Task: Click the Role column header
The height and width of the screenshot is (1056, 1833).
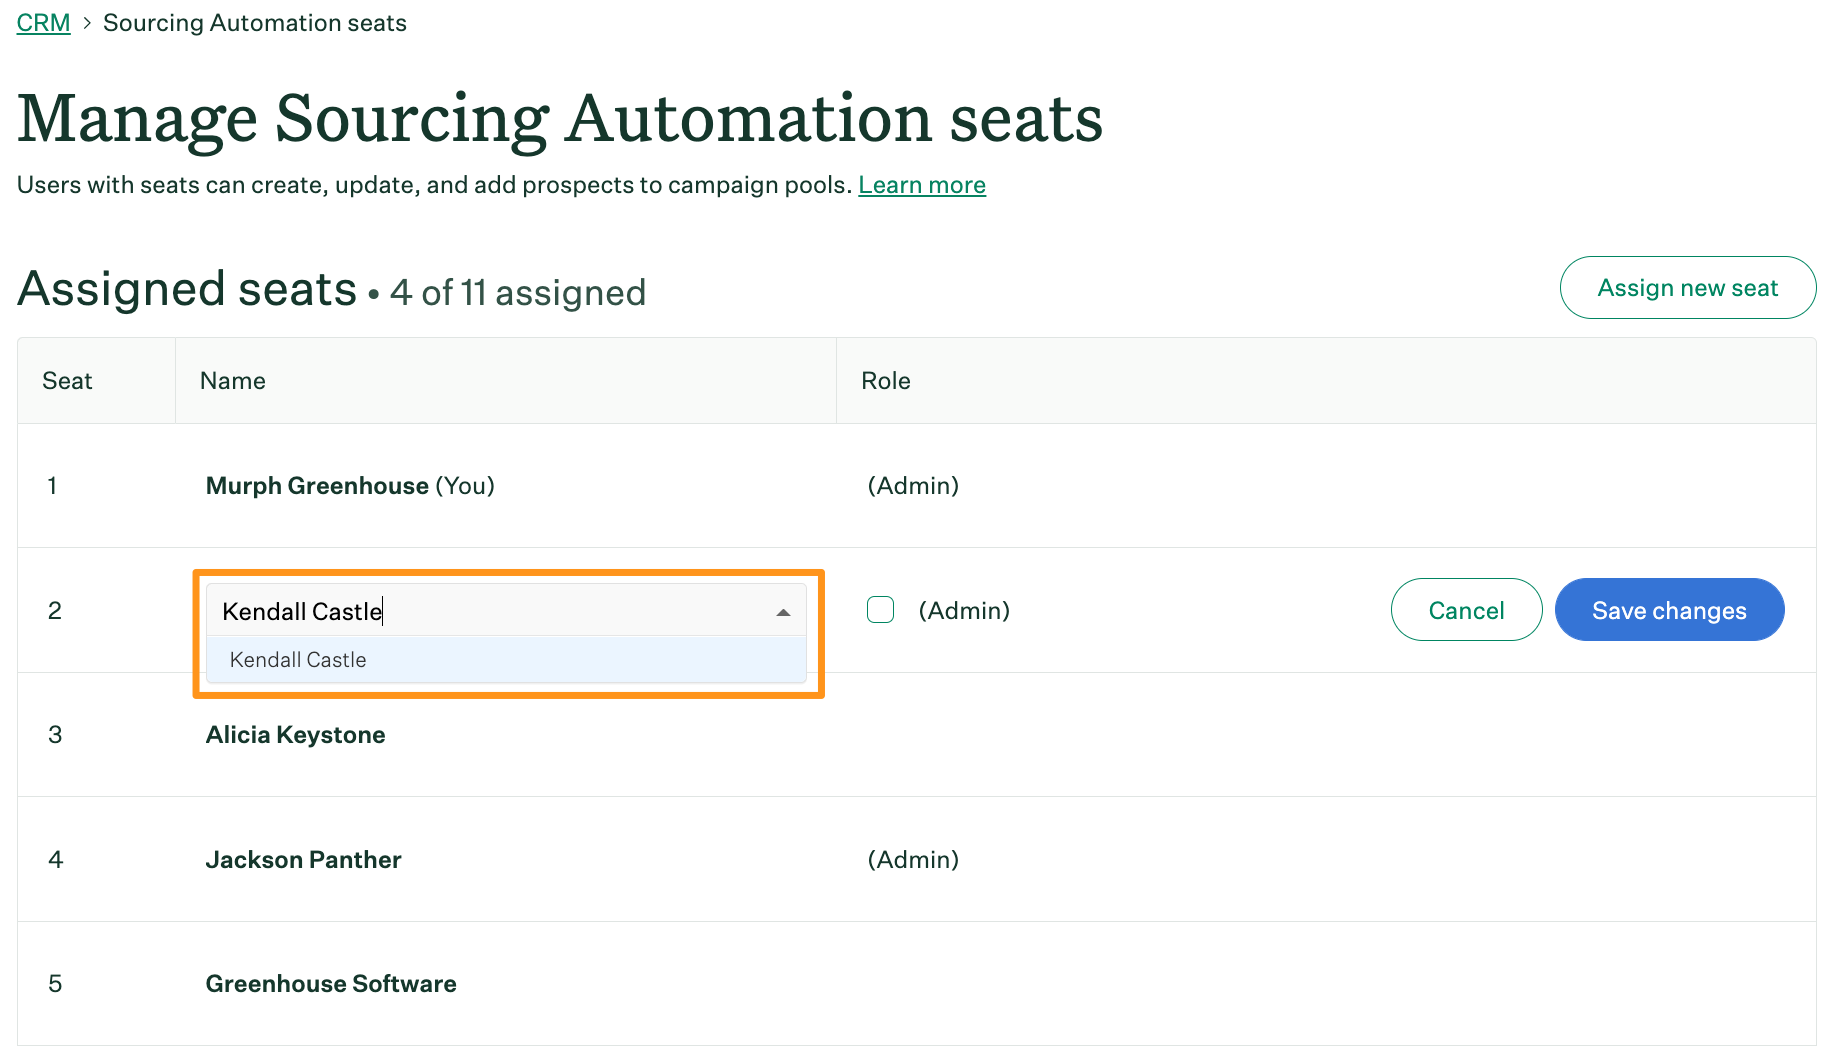Action: (x=885, y=380)
